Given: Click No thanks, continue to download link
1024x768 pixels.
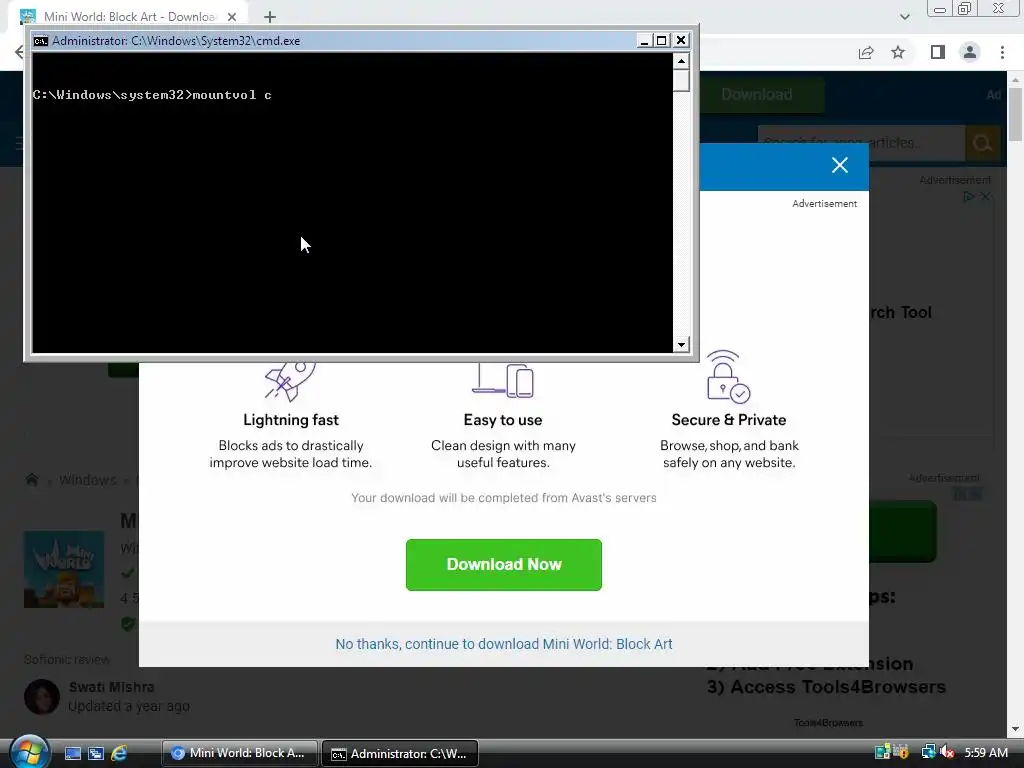Looking at the screenshot, I should pyautogui.click(x=504, y=644).
